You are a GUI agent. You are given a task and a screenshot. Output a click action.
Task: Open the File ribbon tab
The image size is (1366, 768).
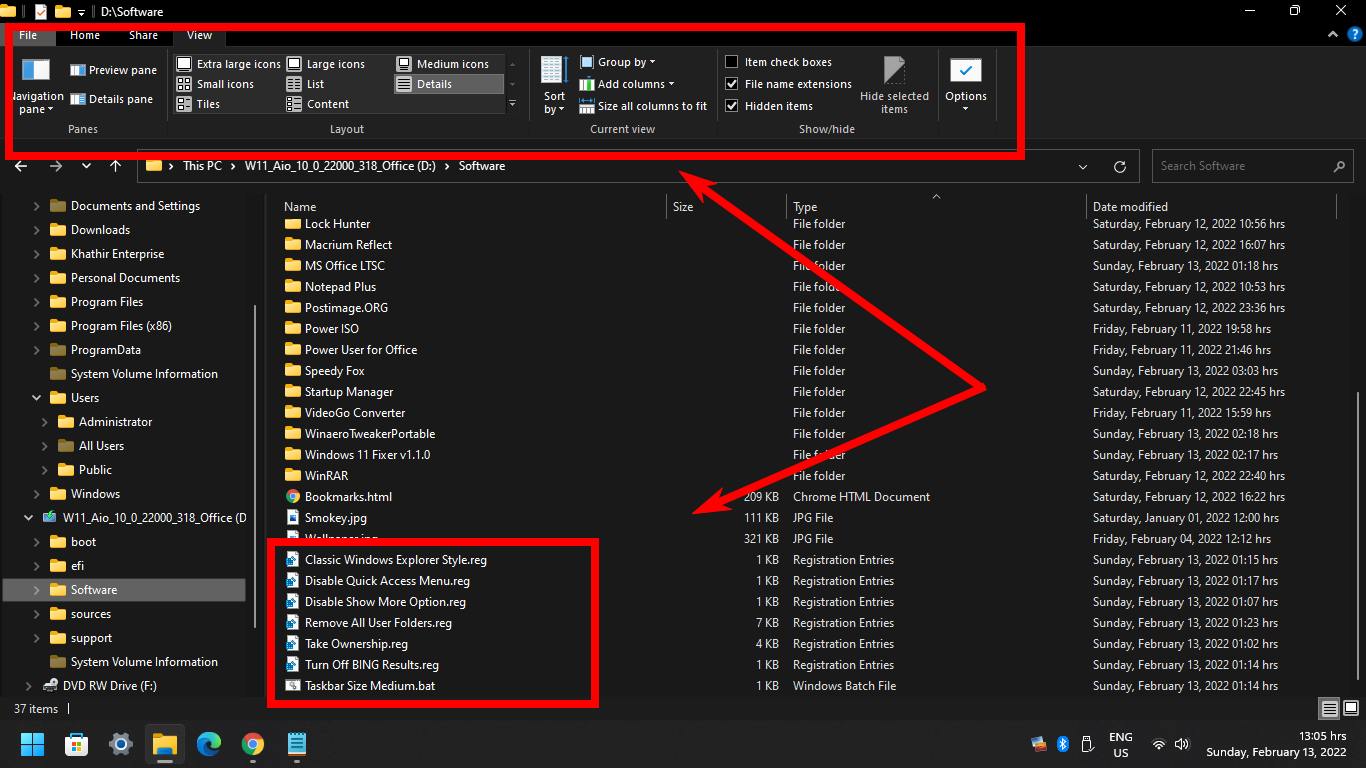28,35
